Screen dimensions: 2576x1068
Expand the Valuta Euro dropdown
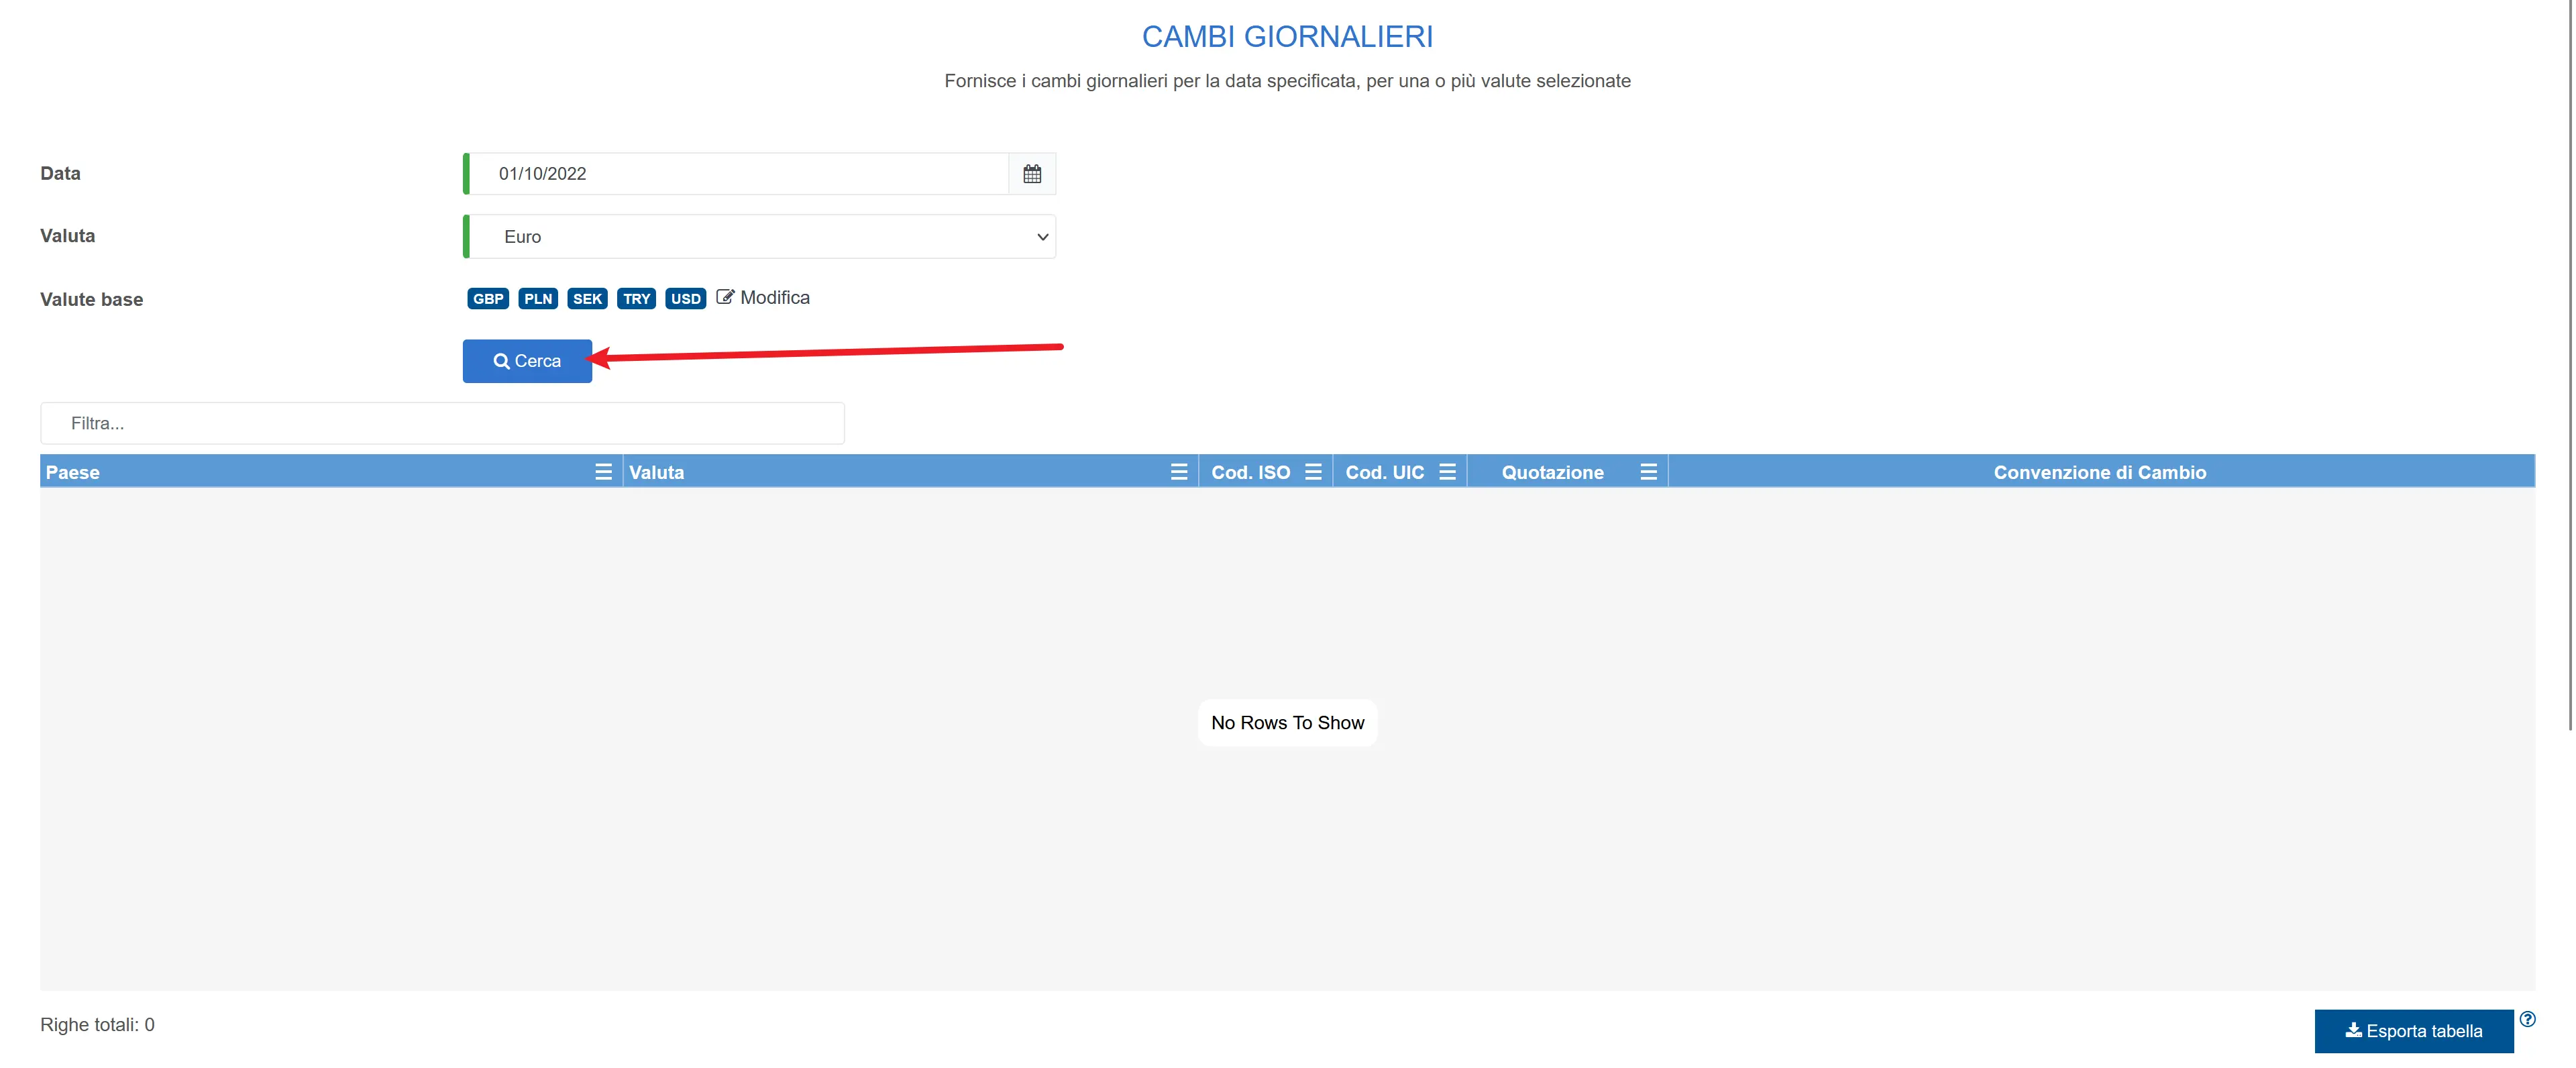click(760, 237)
